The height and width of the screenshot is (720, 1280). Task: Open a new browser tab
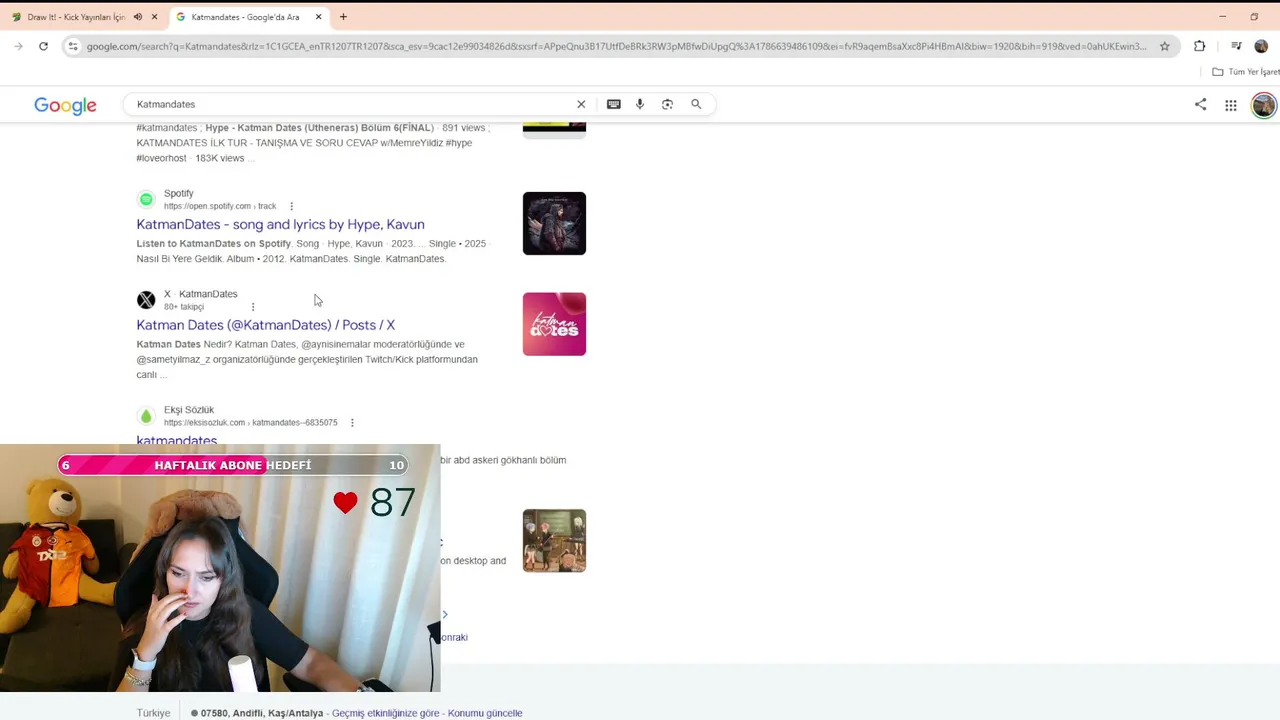pos(343,17)
